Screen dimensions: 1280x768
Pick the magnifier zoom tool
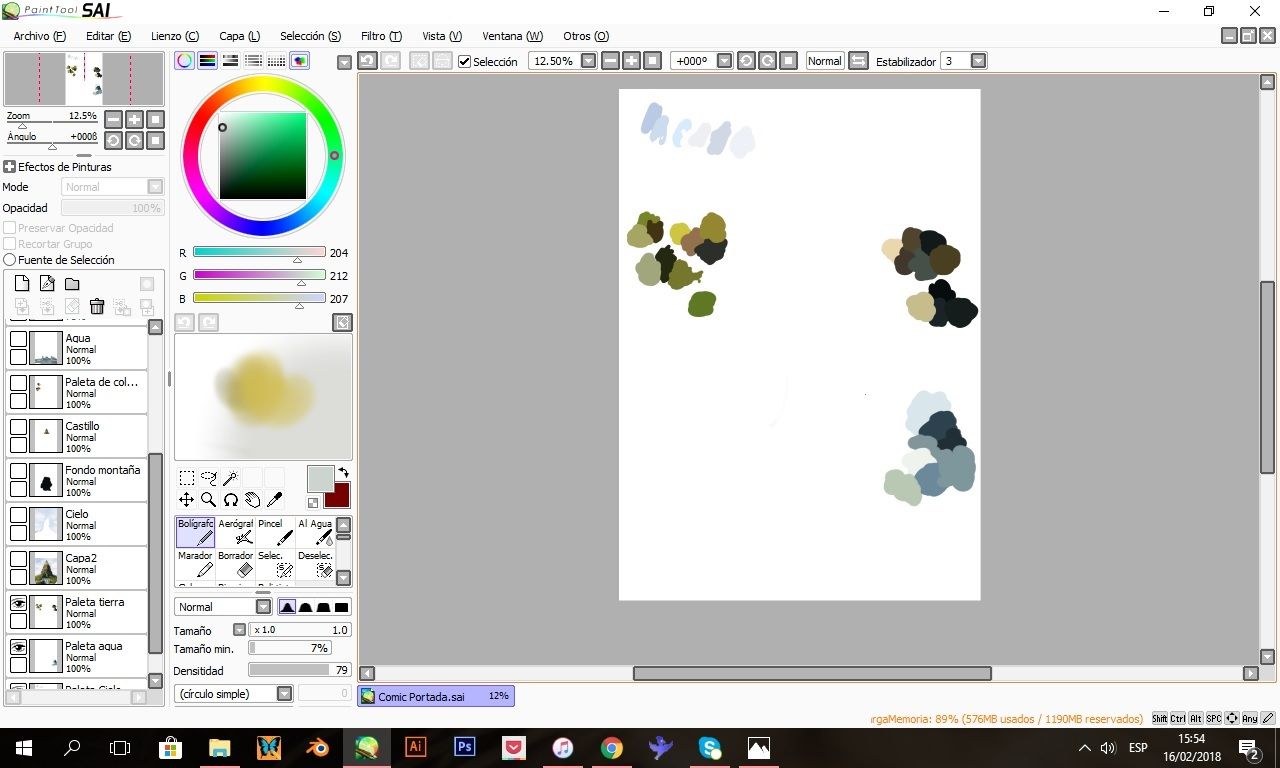click(x=208, y=499)
